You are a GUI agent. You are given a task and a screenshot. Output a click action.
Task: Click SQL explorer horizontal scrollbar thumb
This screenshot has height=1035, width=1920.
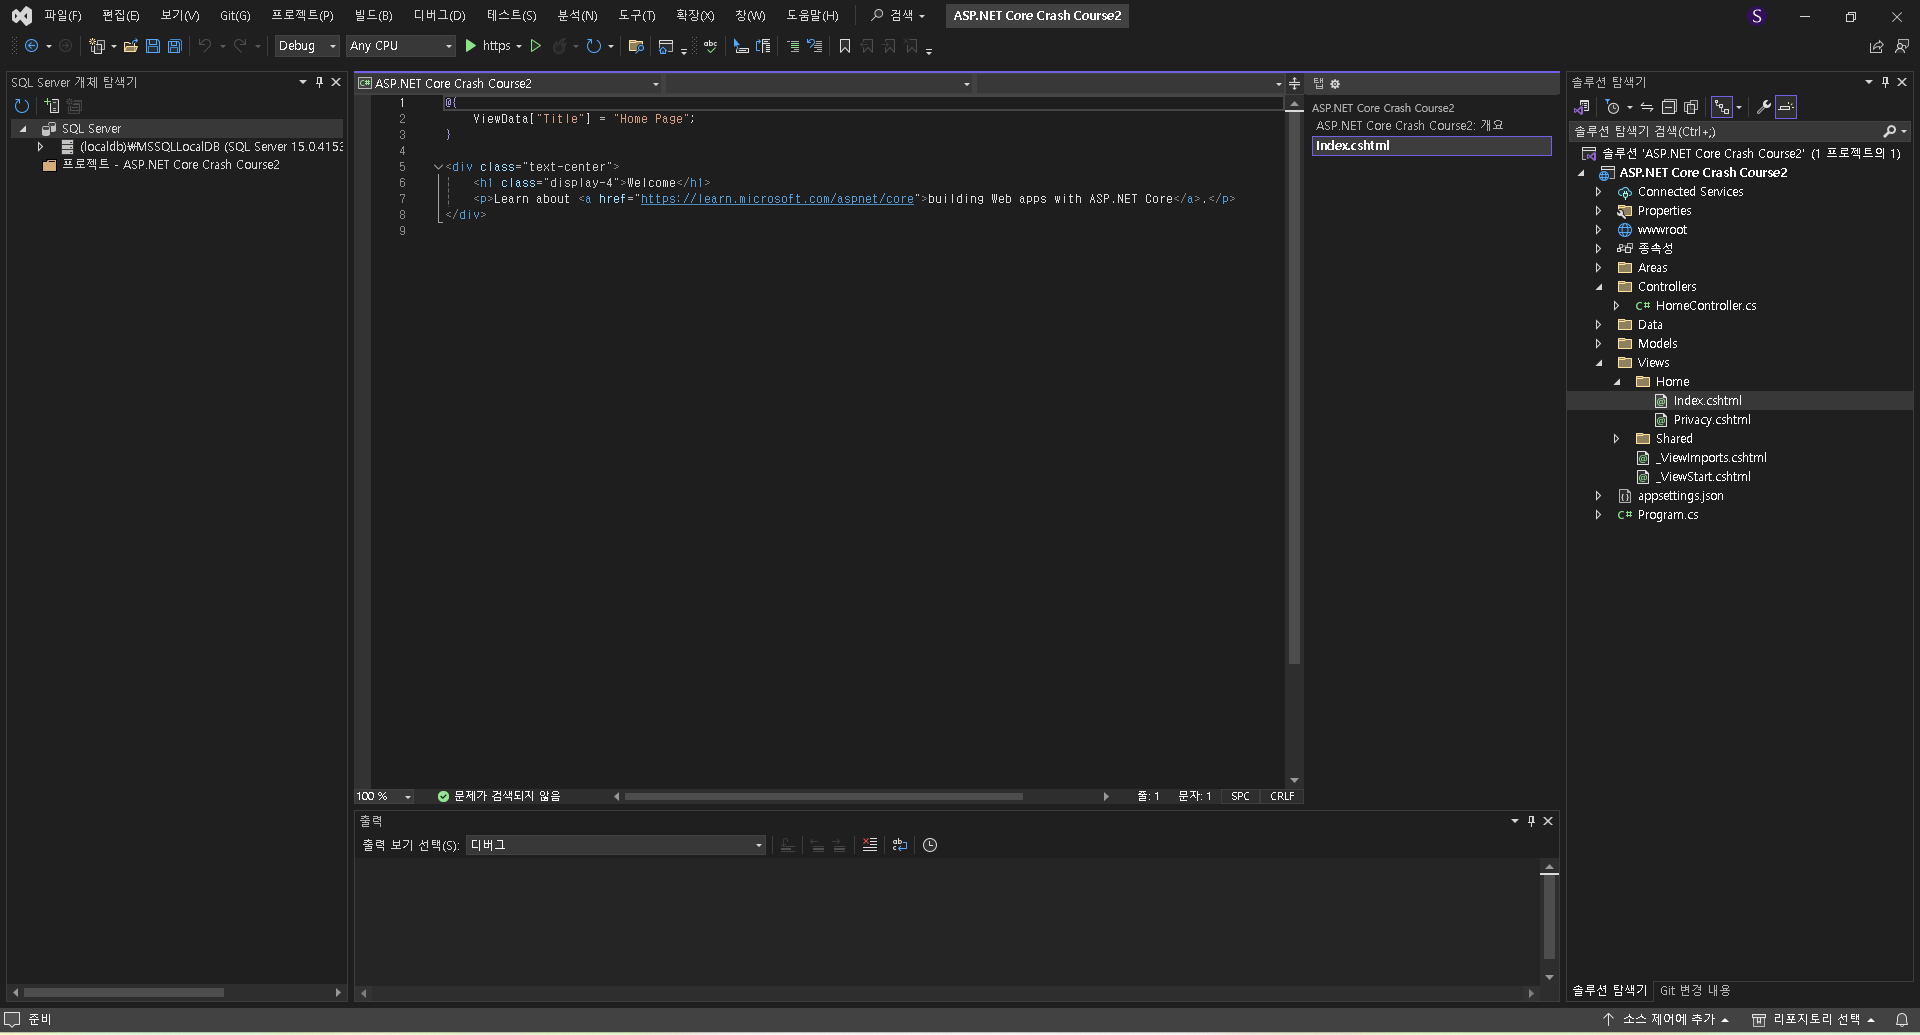[x=123, y=993]
